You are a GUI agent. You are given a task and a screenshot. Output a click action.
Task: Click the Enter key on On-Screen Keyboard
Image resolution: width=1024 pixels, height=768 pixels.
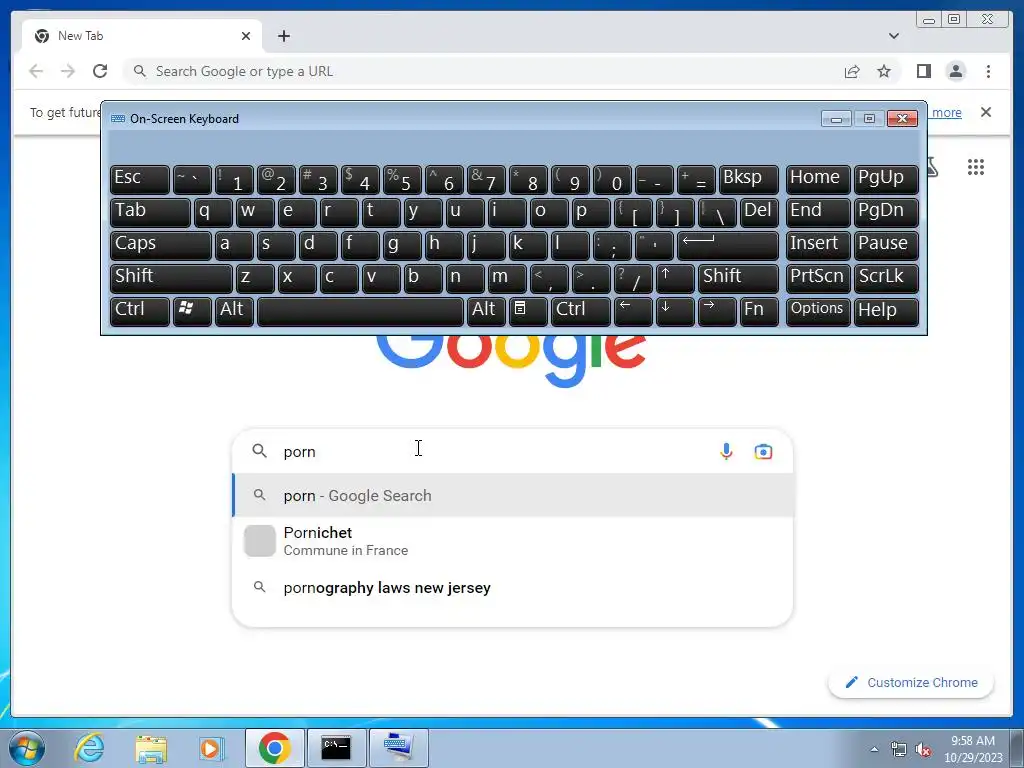(728, 246)
